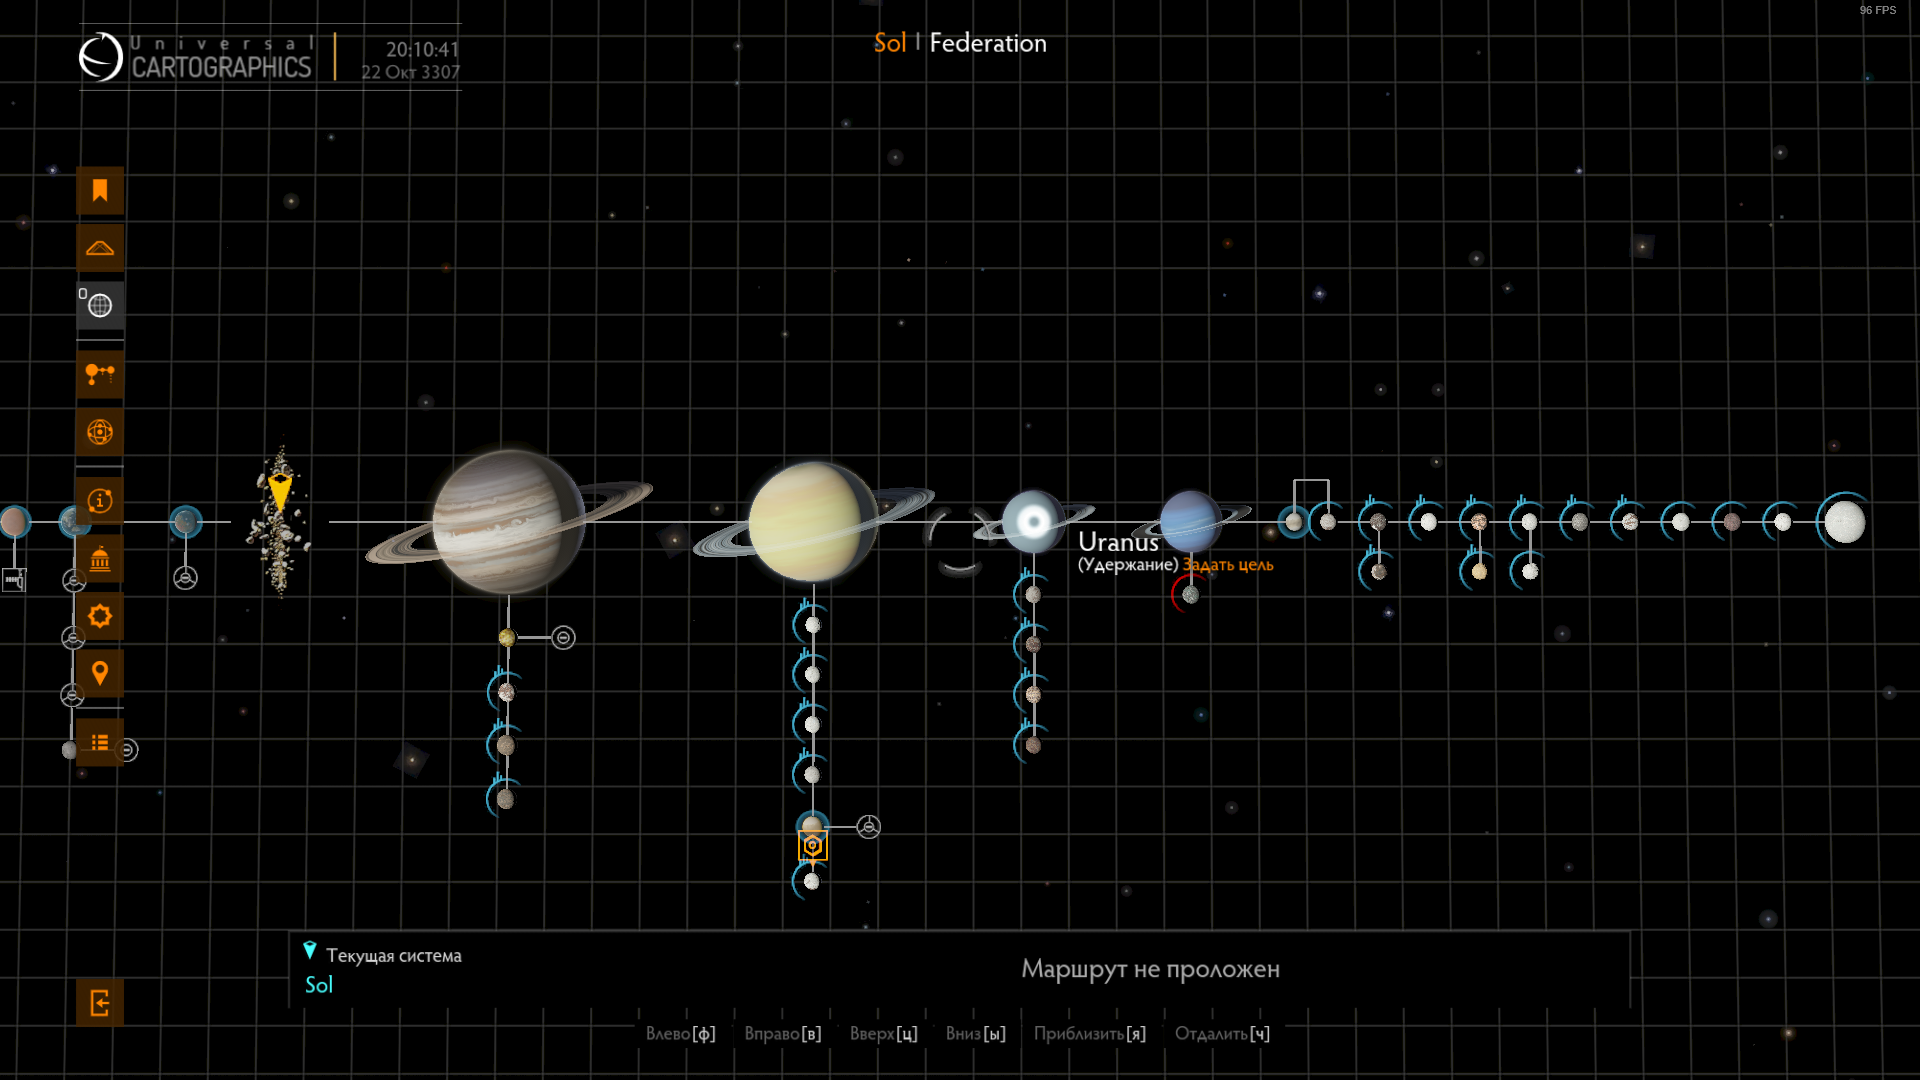Select the reddish planet at the left edge
The image size is (1920, 1080).
point(14,521)
